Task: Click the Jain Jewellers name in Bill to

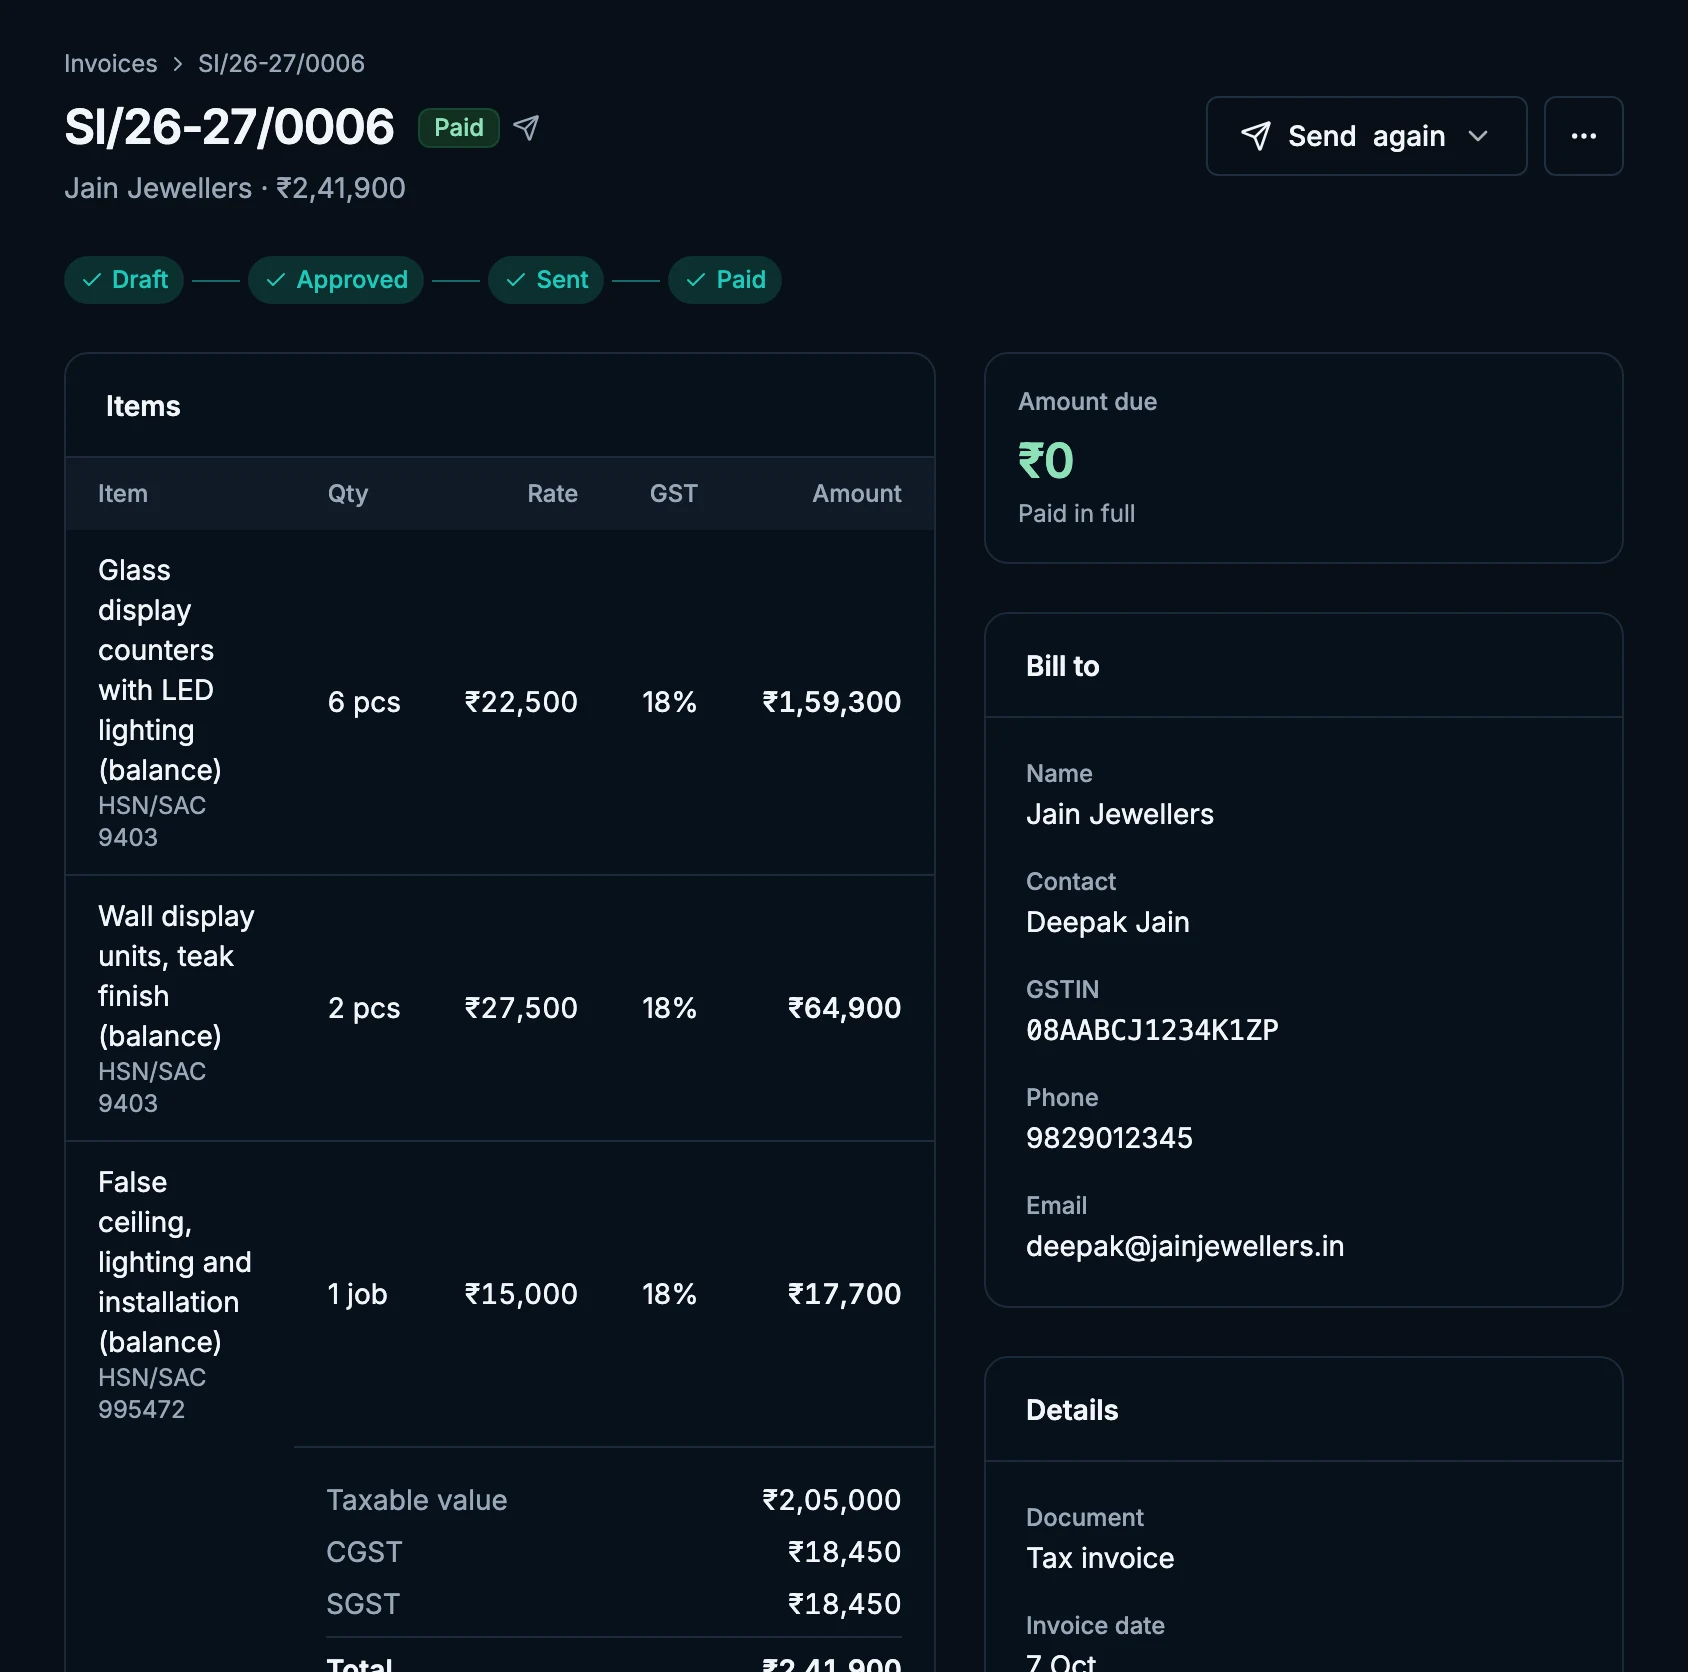Action: [1120, 814]
